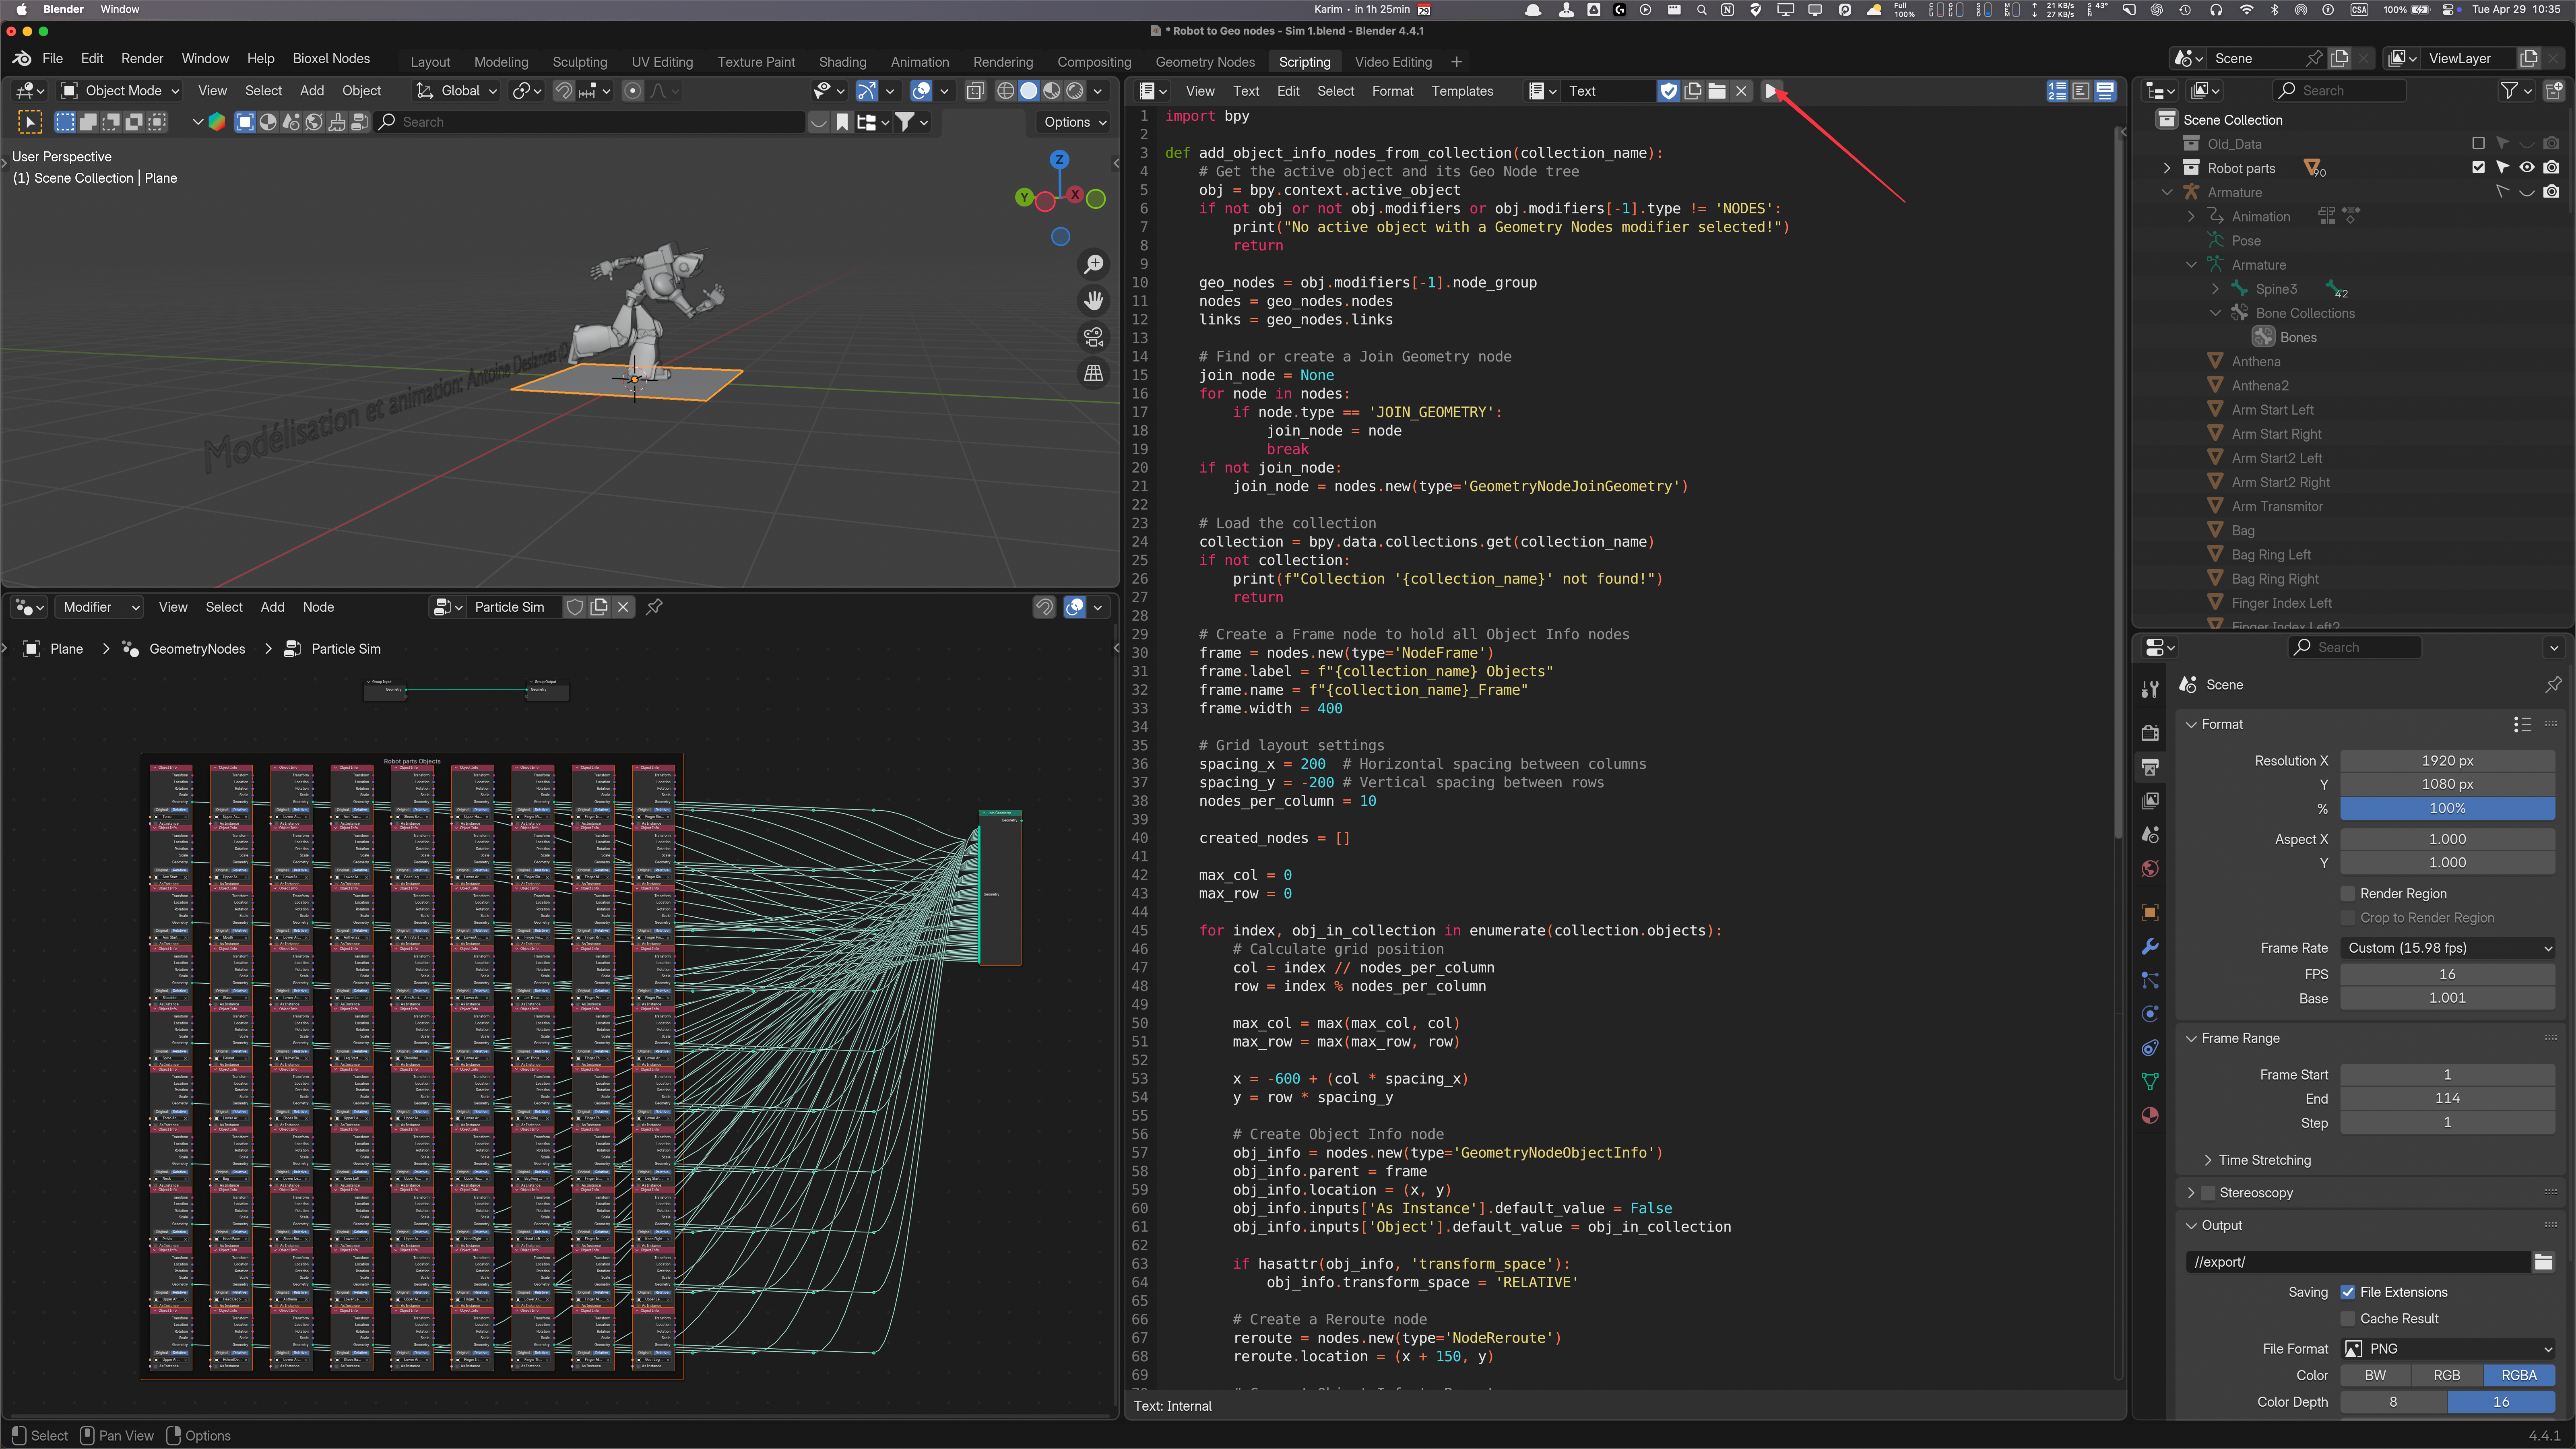Run the script with the play button
Screen dimensions: 2576x1449
click(x=1771, y=91)
